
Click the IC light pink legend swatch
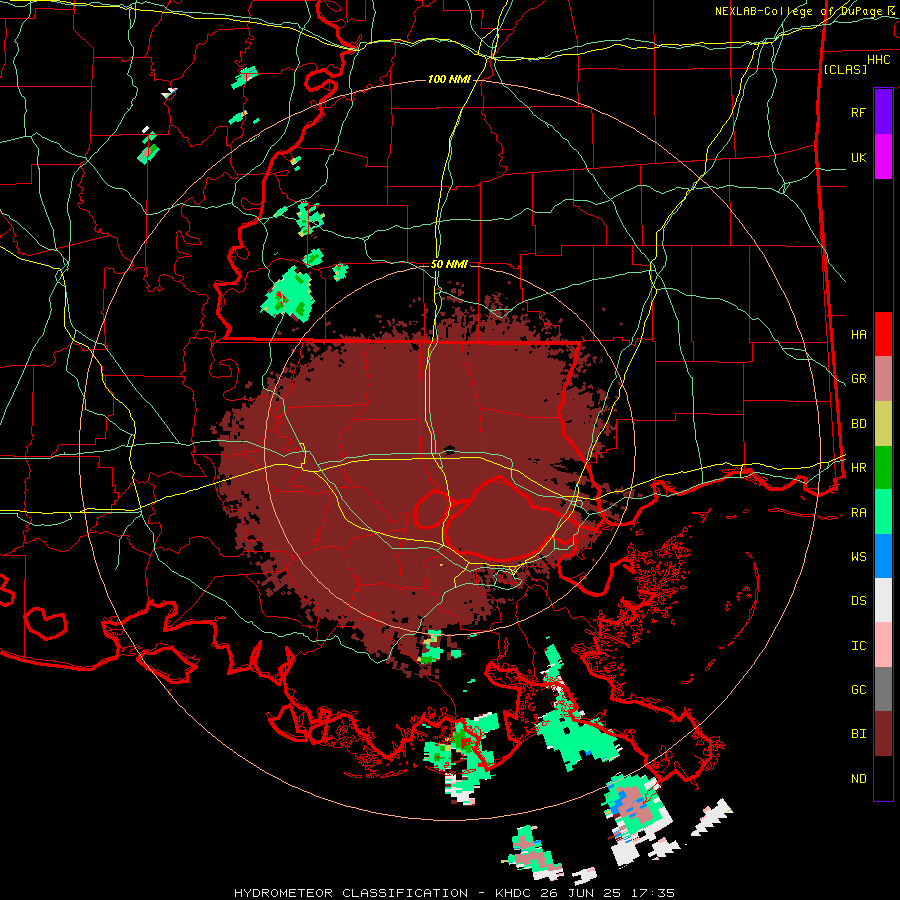point(883,645)
